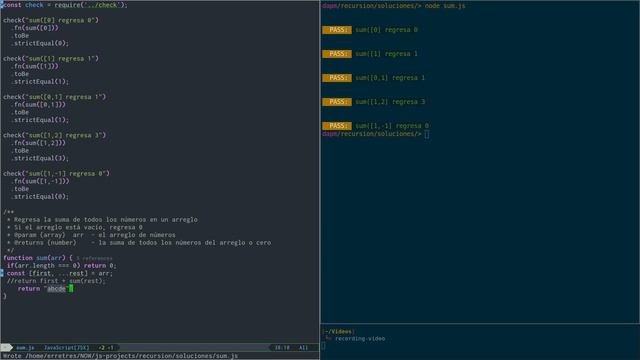Click 'recording-video' in the lower terminal pane
Viewport: 640px width, 360px height.
360,338
